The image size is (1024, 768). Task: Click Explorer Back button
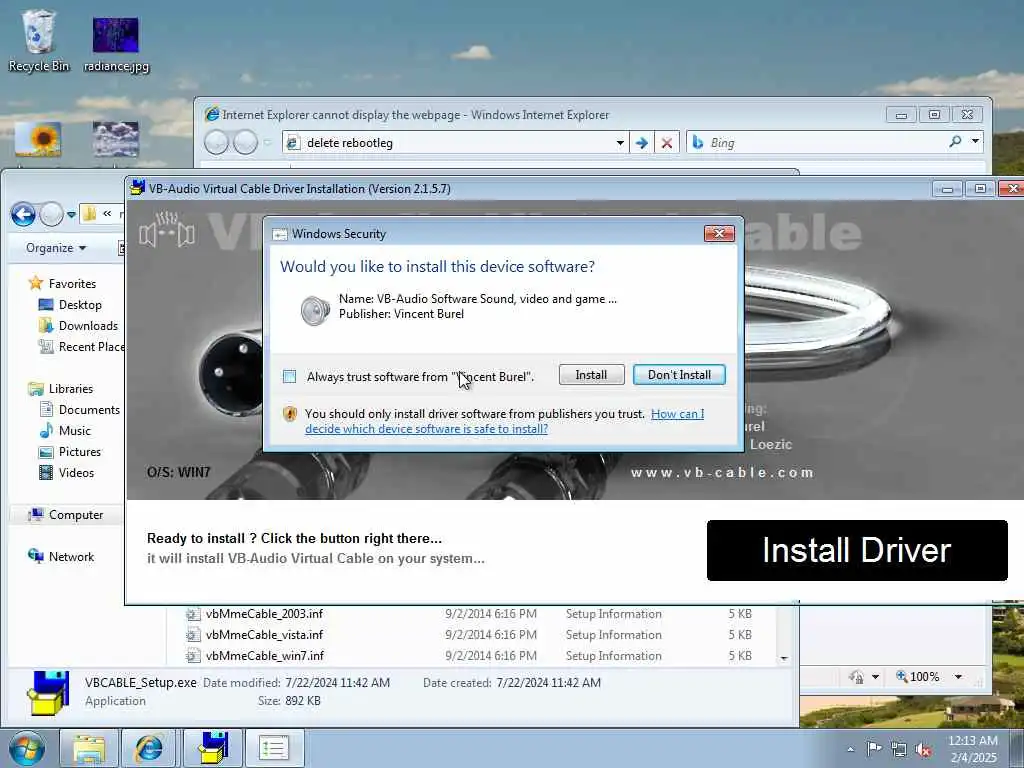coord(24,214)
